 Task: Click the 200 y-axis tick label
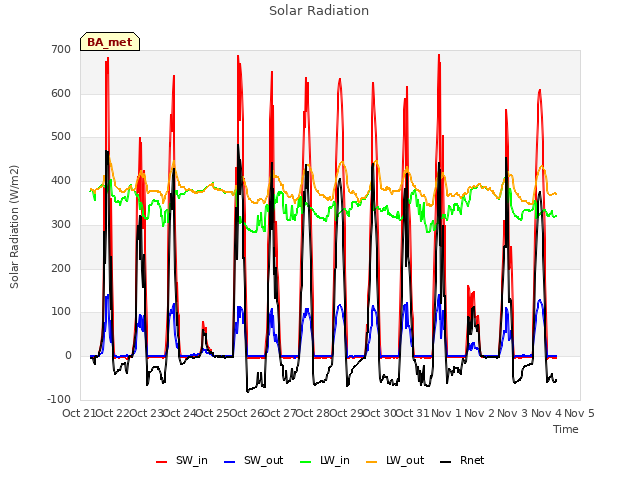click(x=61, y=268)
